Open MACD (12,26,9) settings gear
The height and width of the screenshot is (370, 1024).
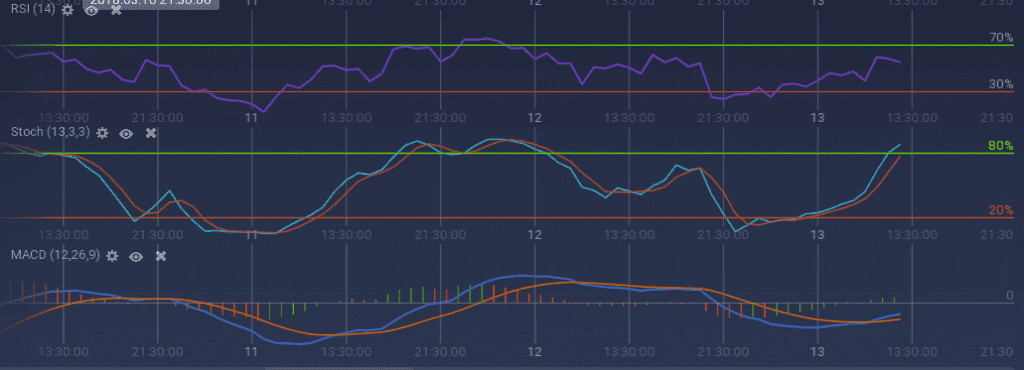[112, 256]
